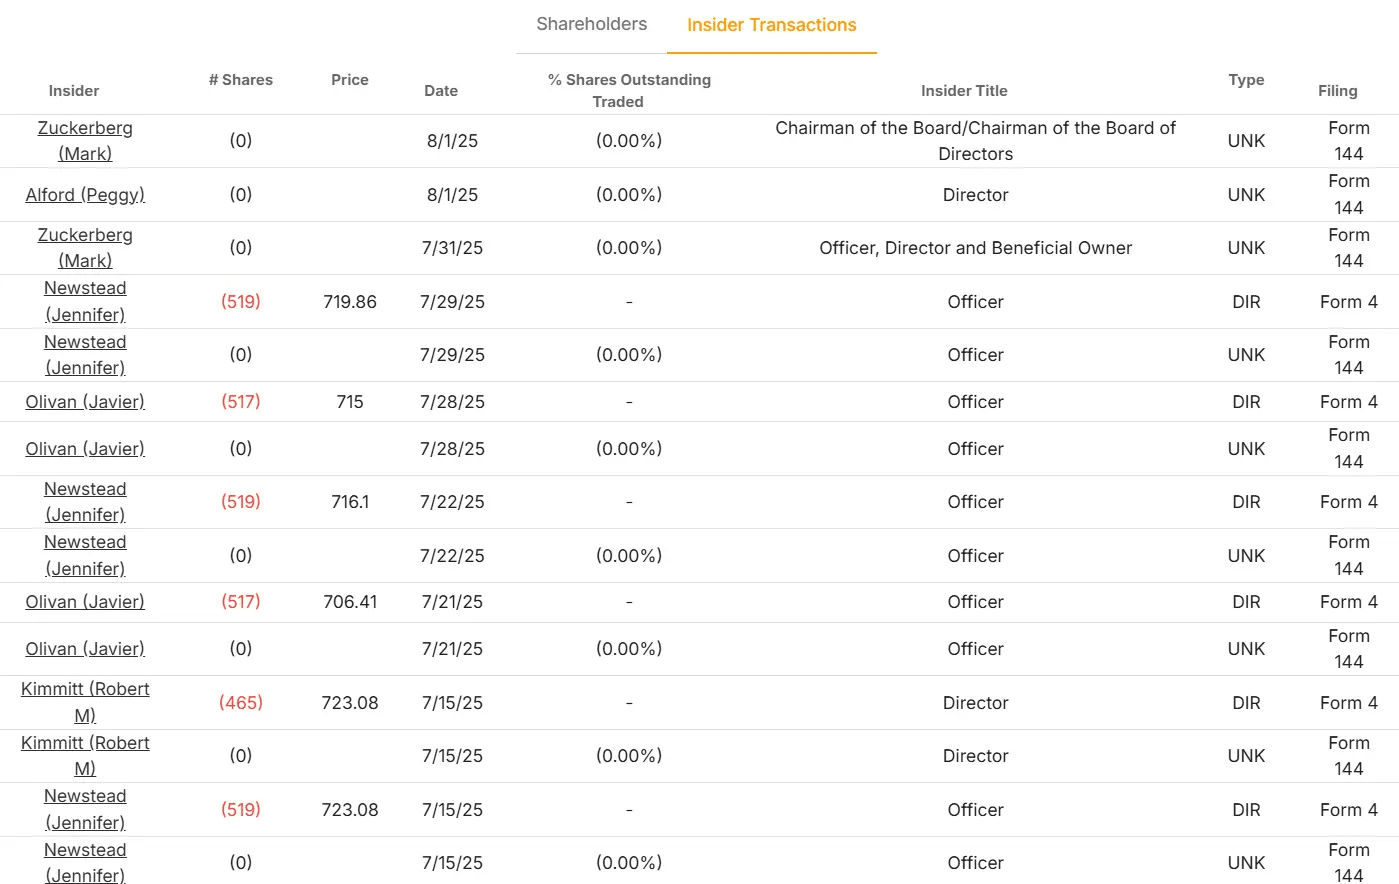Image resolution: width=1399 pixels, height=884 pixels.
Task: View Kimmitt (Robert M) insider details
Action: pos(85,702)
